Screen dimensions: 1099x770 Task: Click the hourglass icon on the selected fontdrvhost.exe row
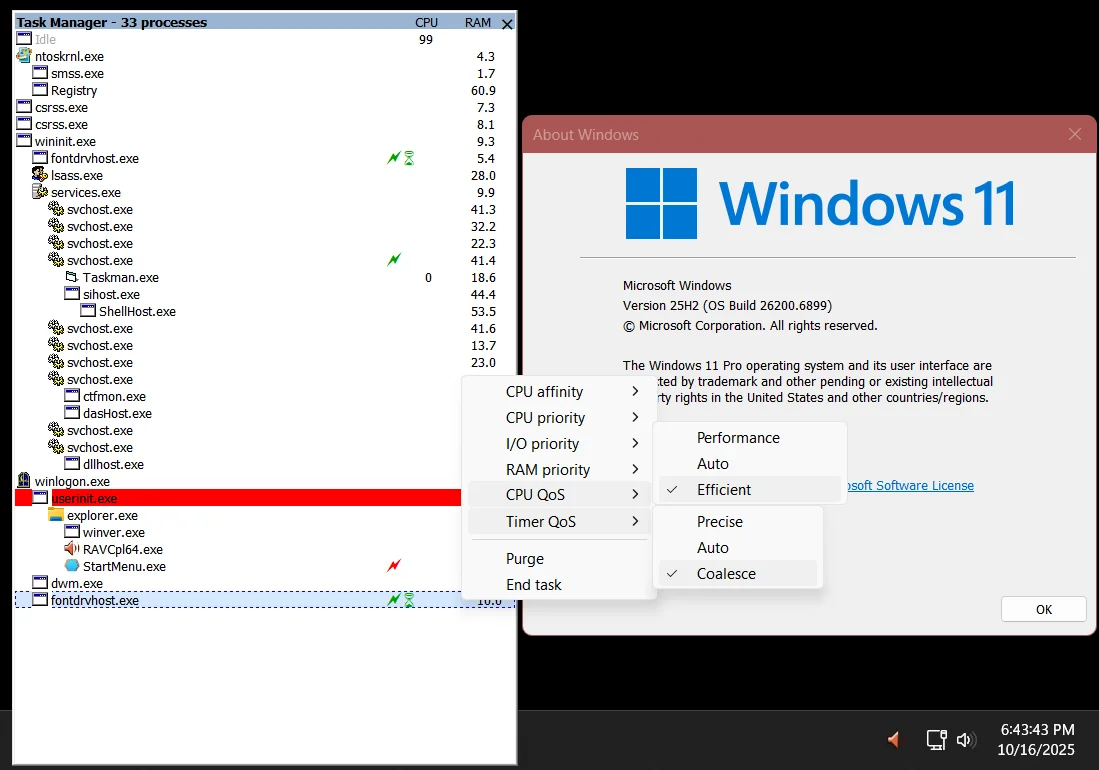(x=409, y=600)
